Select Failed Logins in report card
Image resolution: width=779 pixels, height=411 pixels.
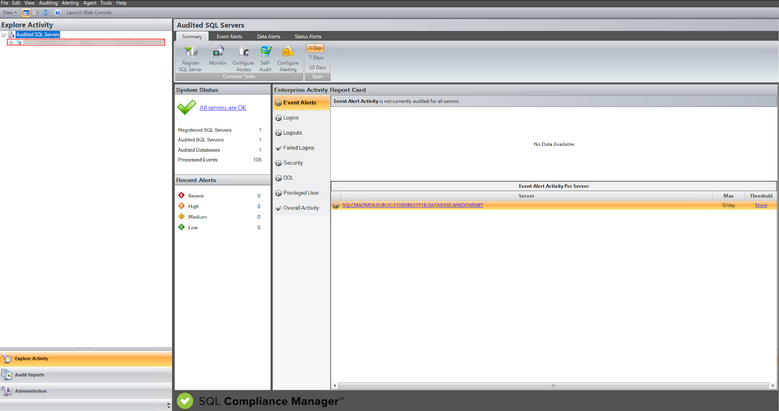(x=301, y=148)
